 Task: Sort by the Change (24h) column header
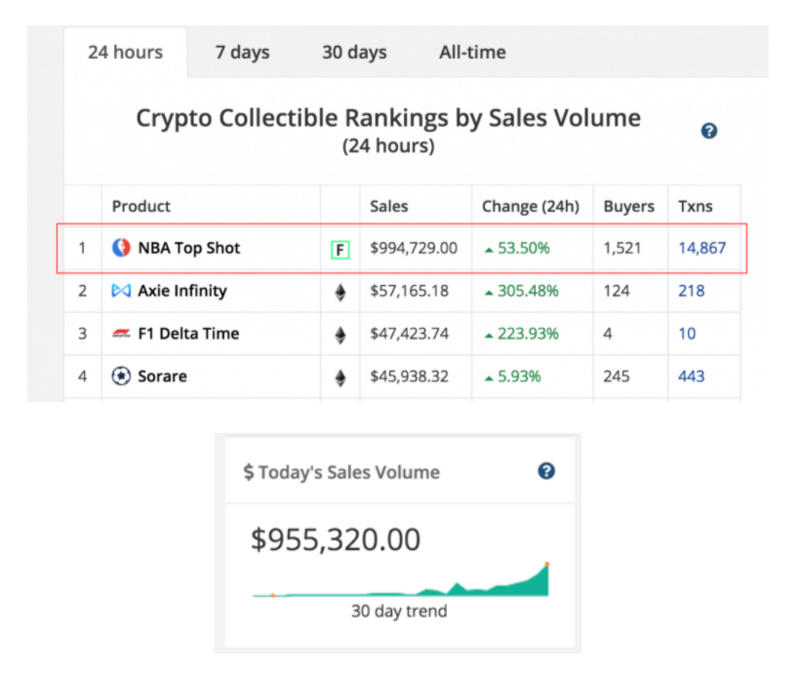530,206
